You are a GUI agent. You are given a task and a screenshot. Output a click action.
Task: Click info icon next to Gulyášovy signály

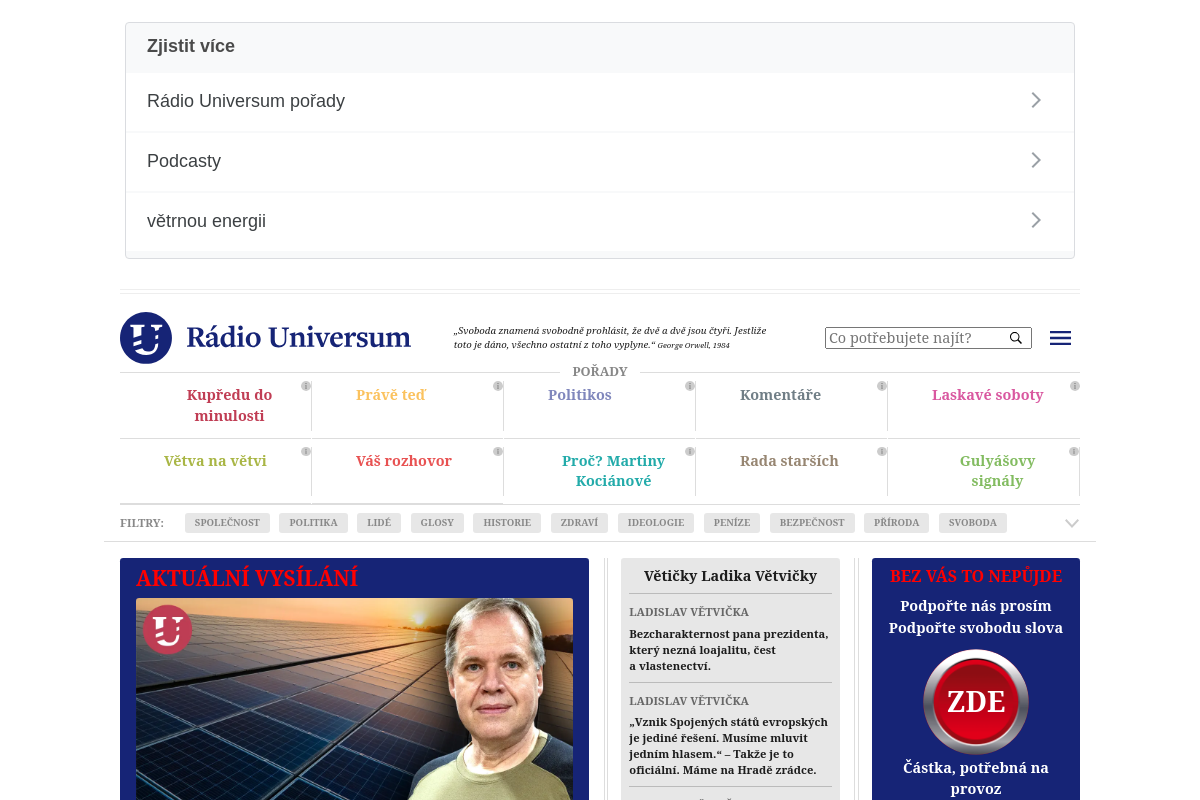tap(1074, 451)
